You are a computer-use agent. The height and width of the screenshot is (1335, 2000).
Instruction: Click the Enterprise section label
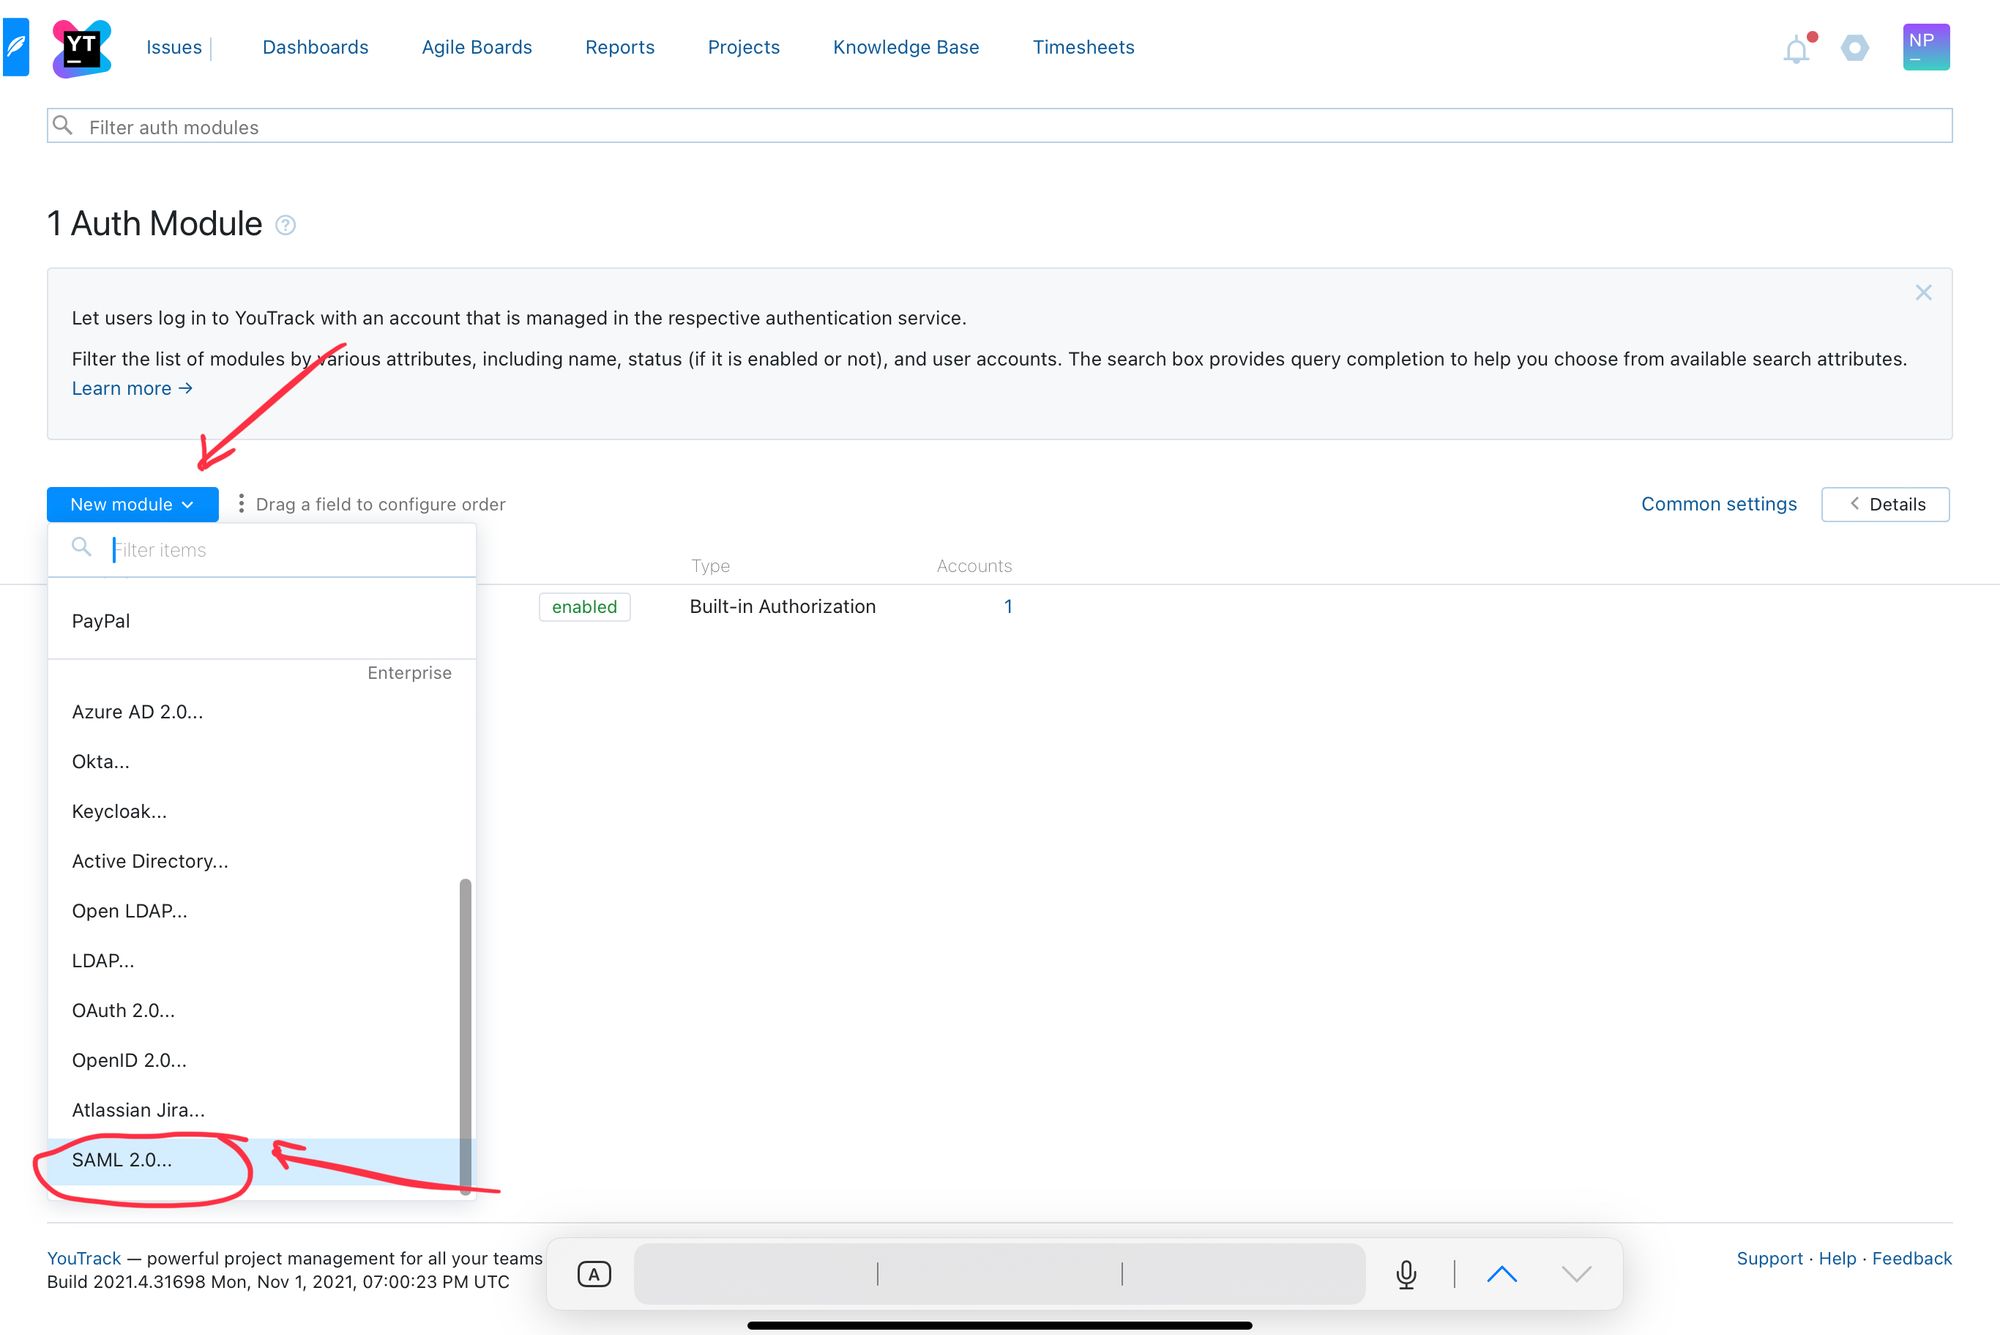409,673
